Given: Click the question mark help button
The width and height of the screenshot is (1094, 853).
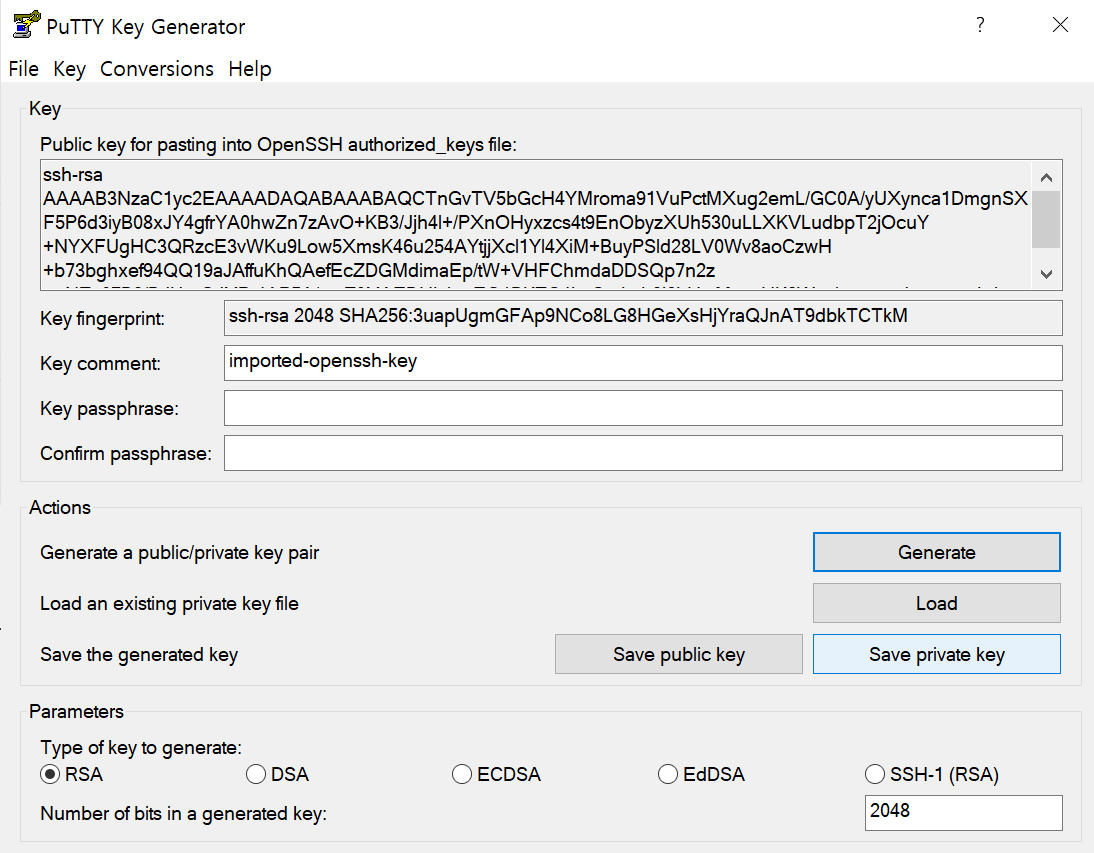Looking at the screenshot, I should tap(980, 25).
